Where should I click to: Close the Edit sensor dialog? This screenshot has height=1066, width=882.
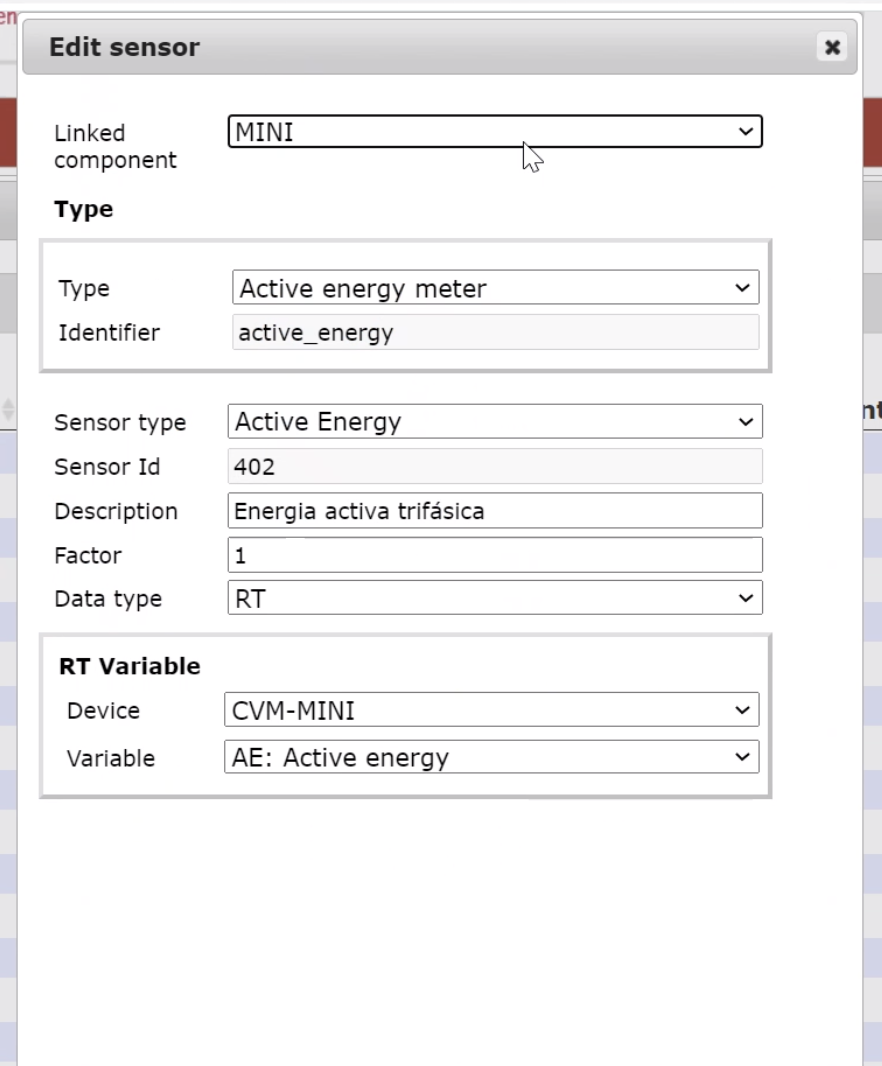(x=830, y=47)
